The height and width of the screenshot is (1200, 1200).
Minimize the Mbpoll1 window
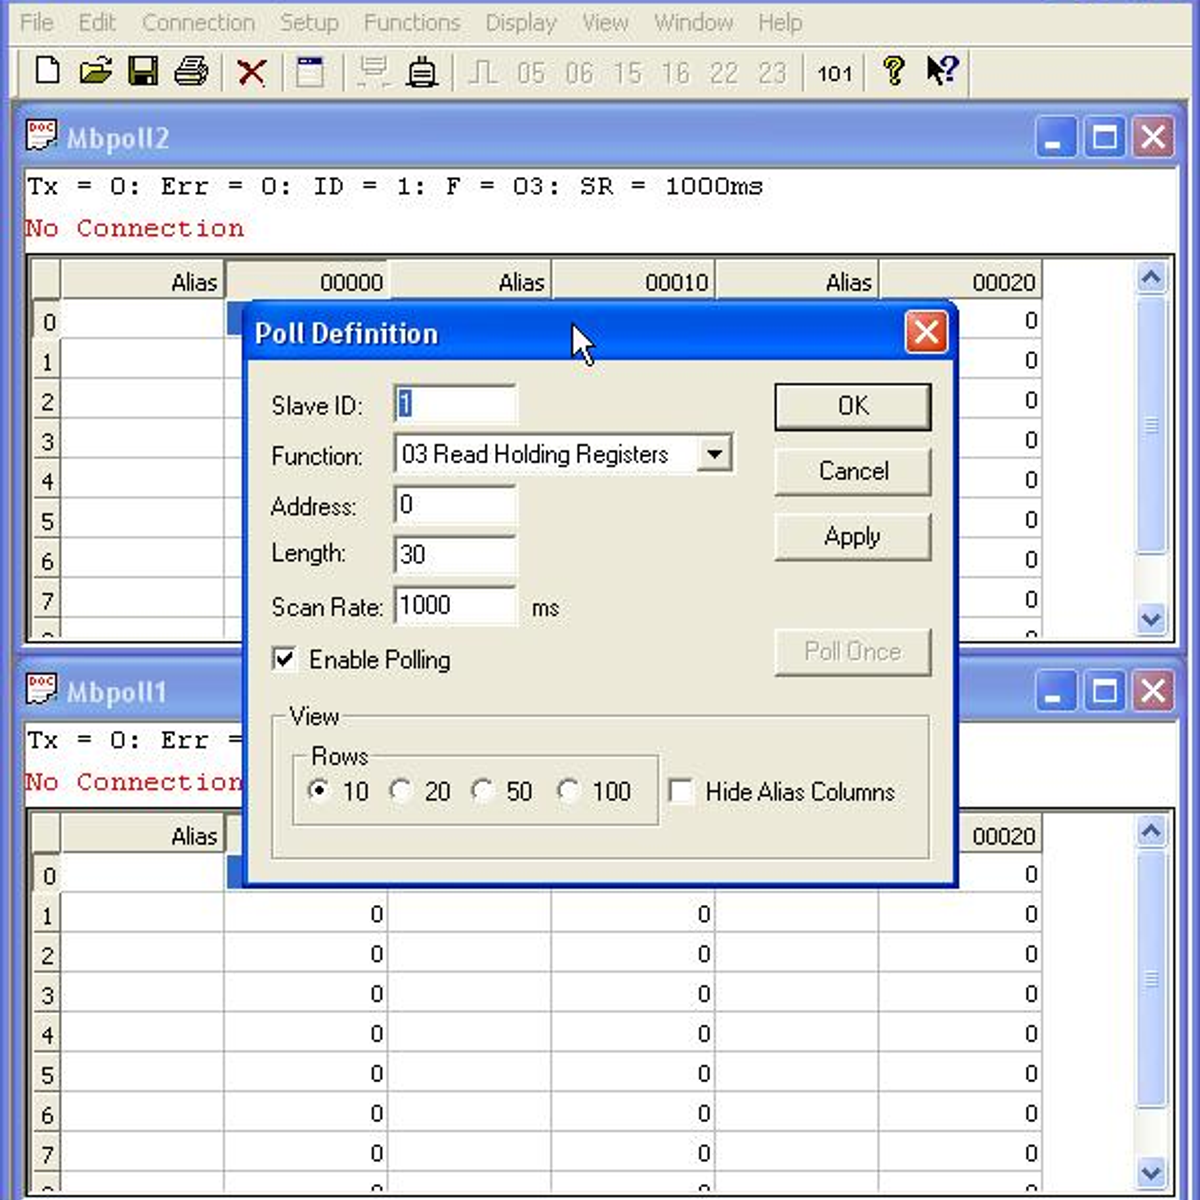pos(1055,691)
